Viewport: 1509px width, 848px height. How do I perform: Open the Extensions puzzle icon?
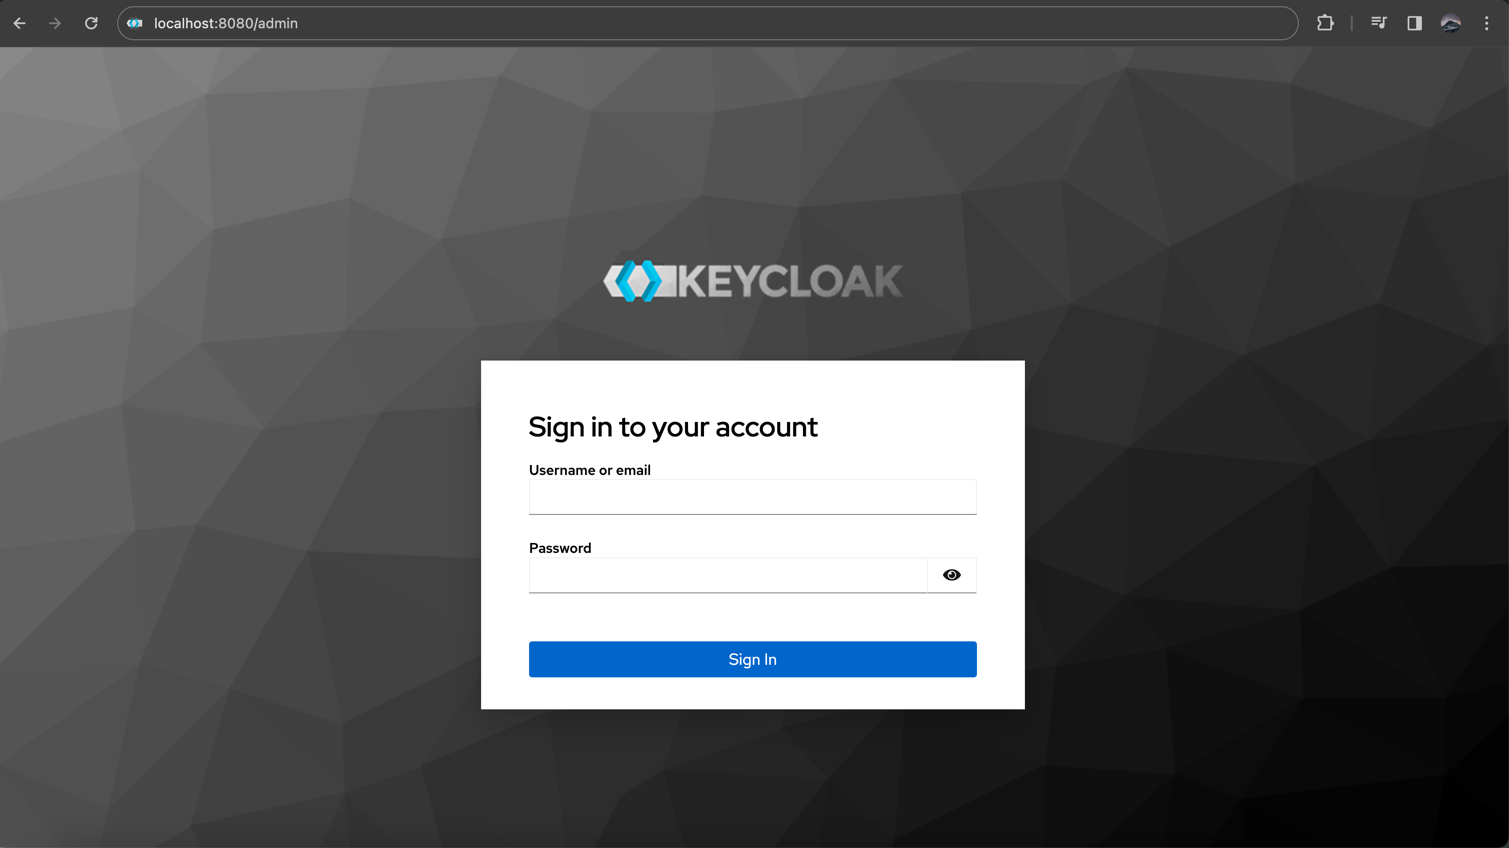click(x=1325, y=23)
